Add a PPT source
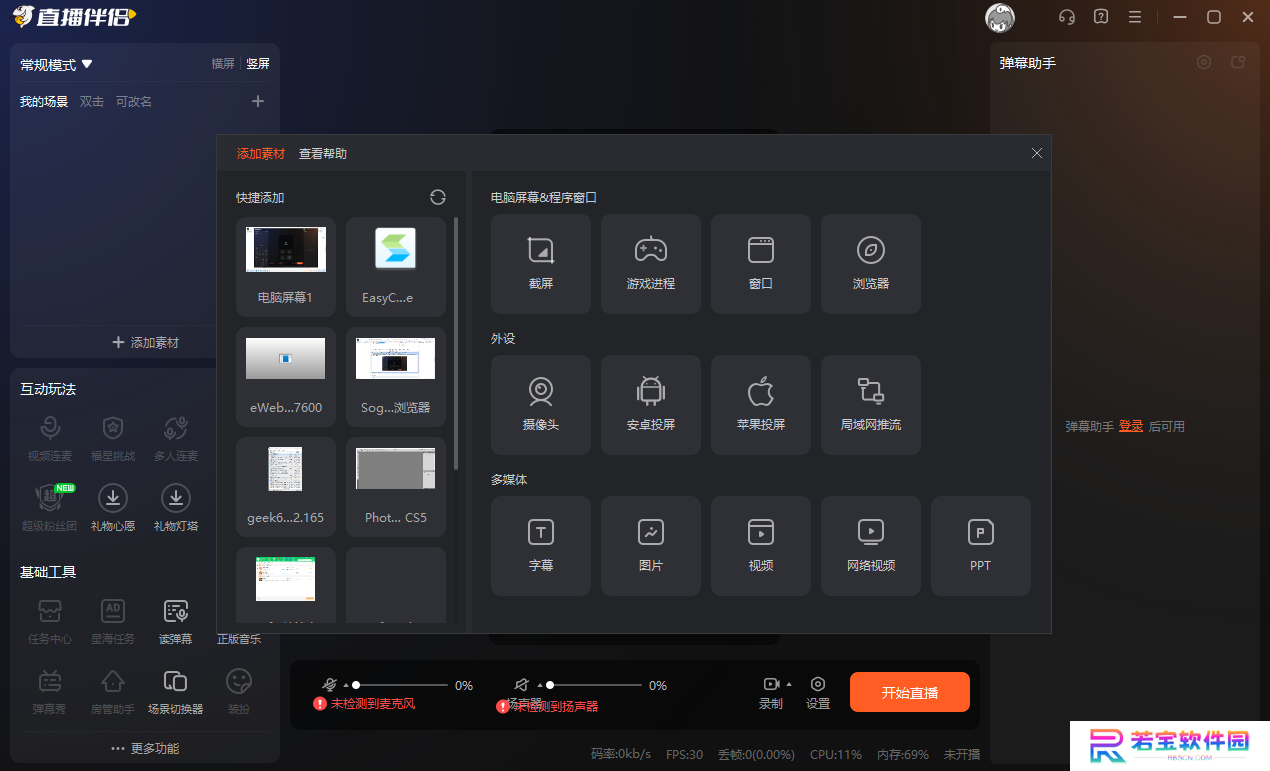The image size is (1270, 771). (x=981, y=546)
